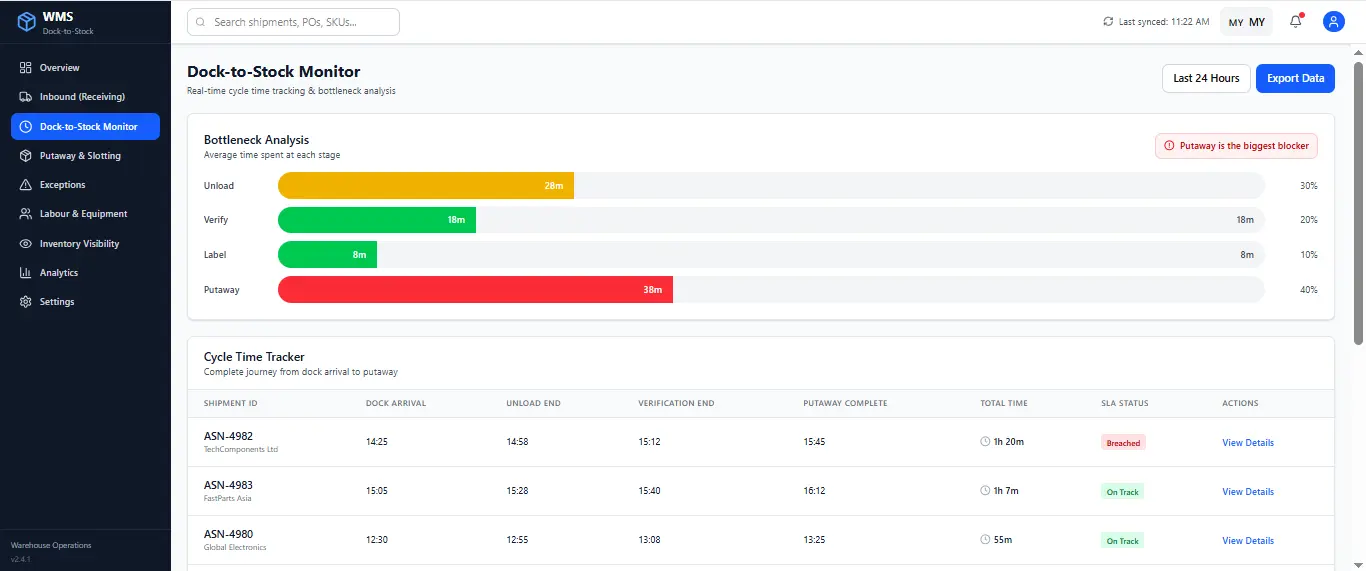Click the notification bell icon
The height and width of the screenshot is (571, 1366).
(x=1296, y=22)
